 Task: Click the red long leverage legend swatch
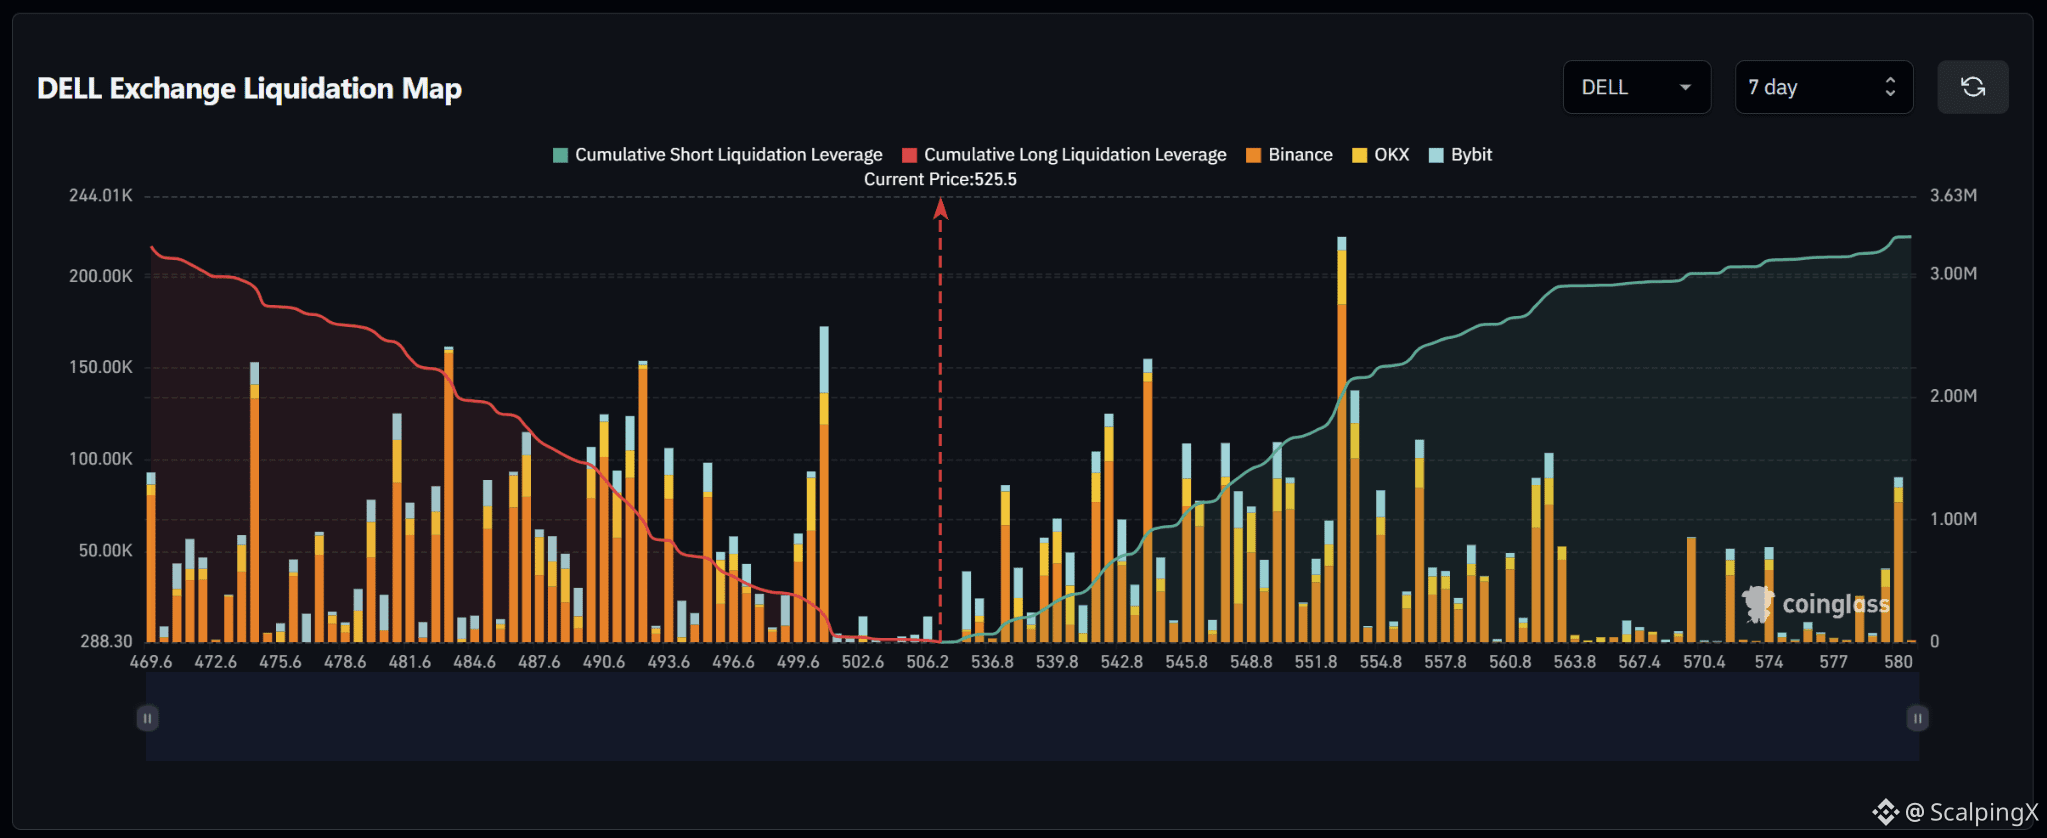(x=909, y=155)
